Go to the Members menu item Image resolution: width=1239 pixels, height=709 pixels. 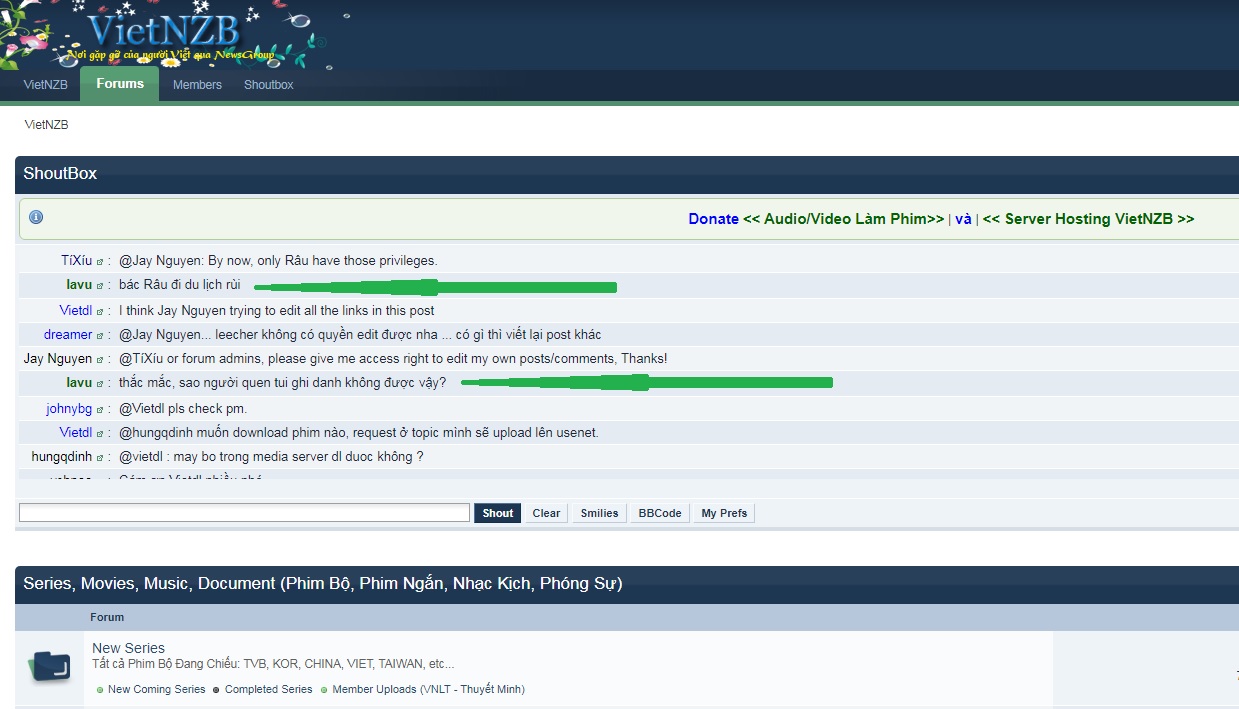click(197, 85)
